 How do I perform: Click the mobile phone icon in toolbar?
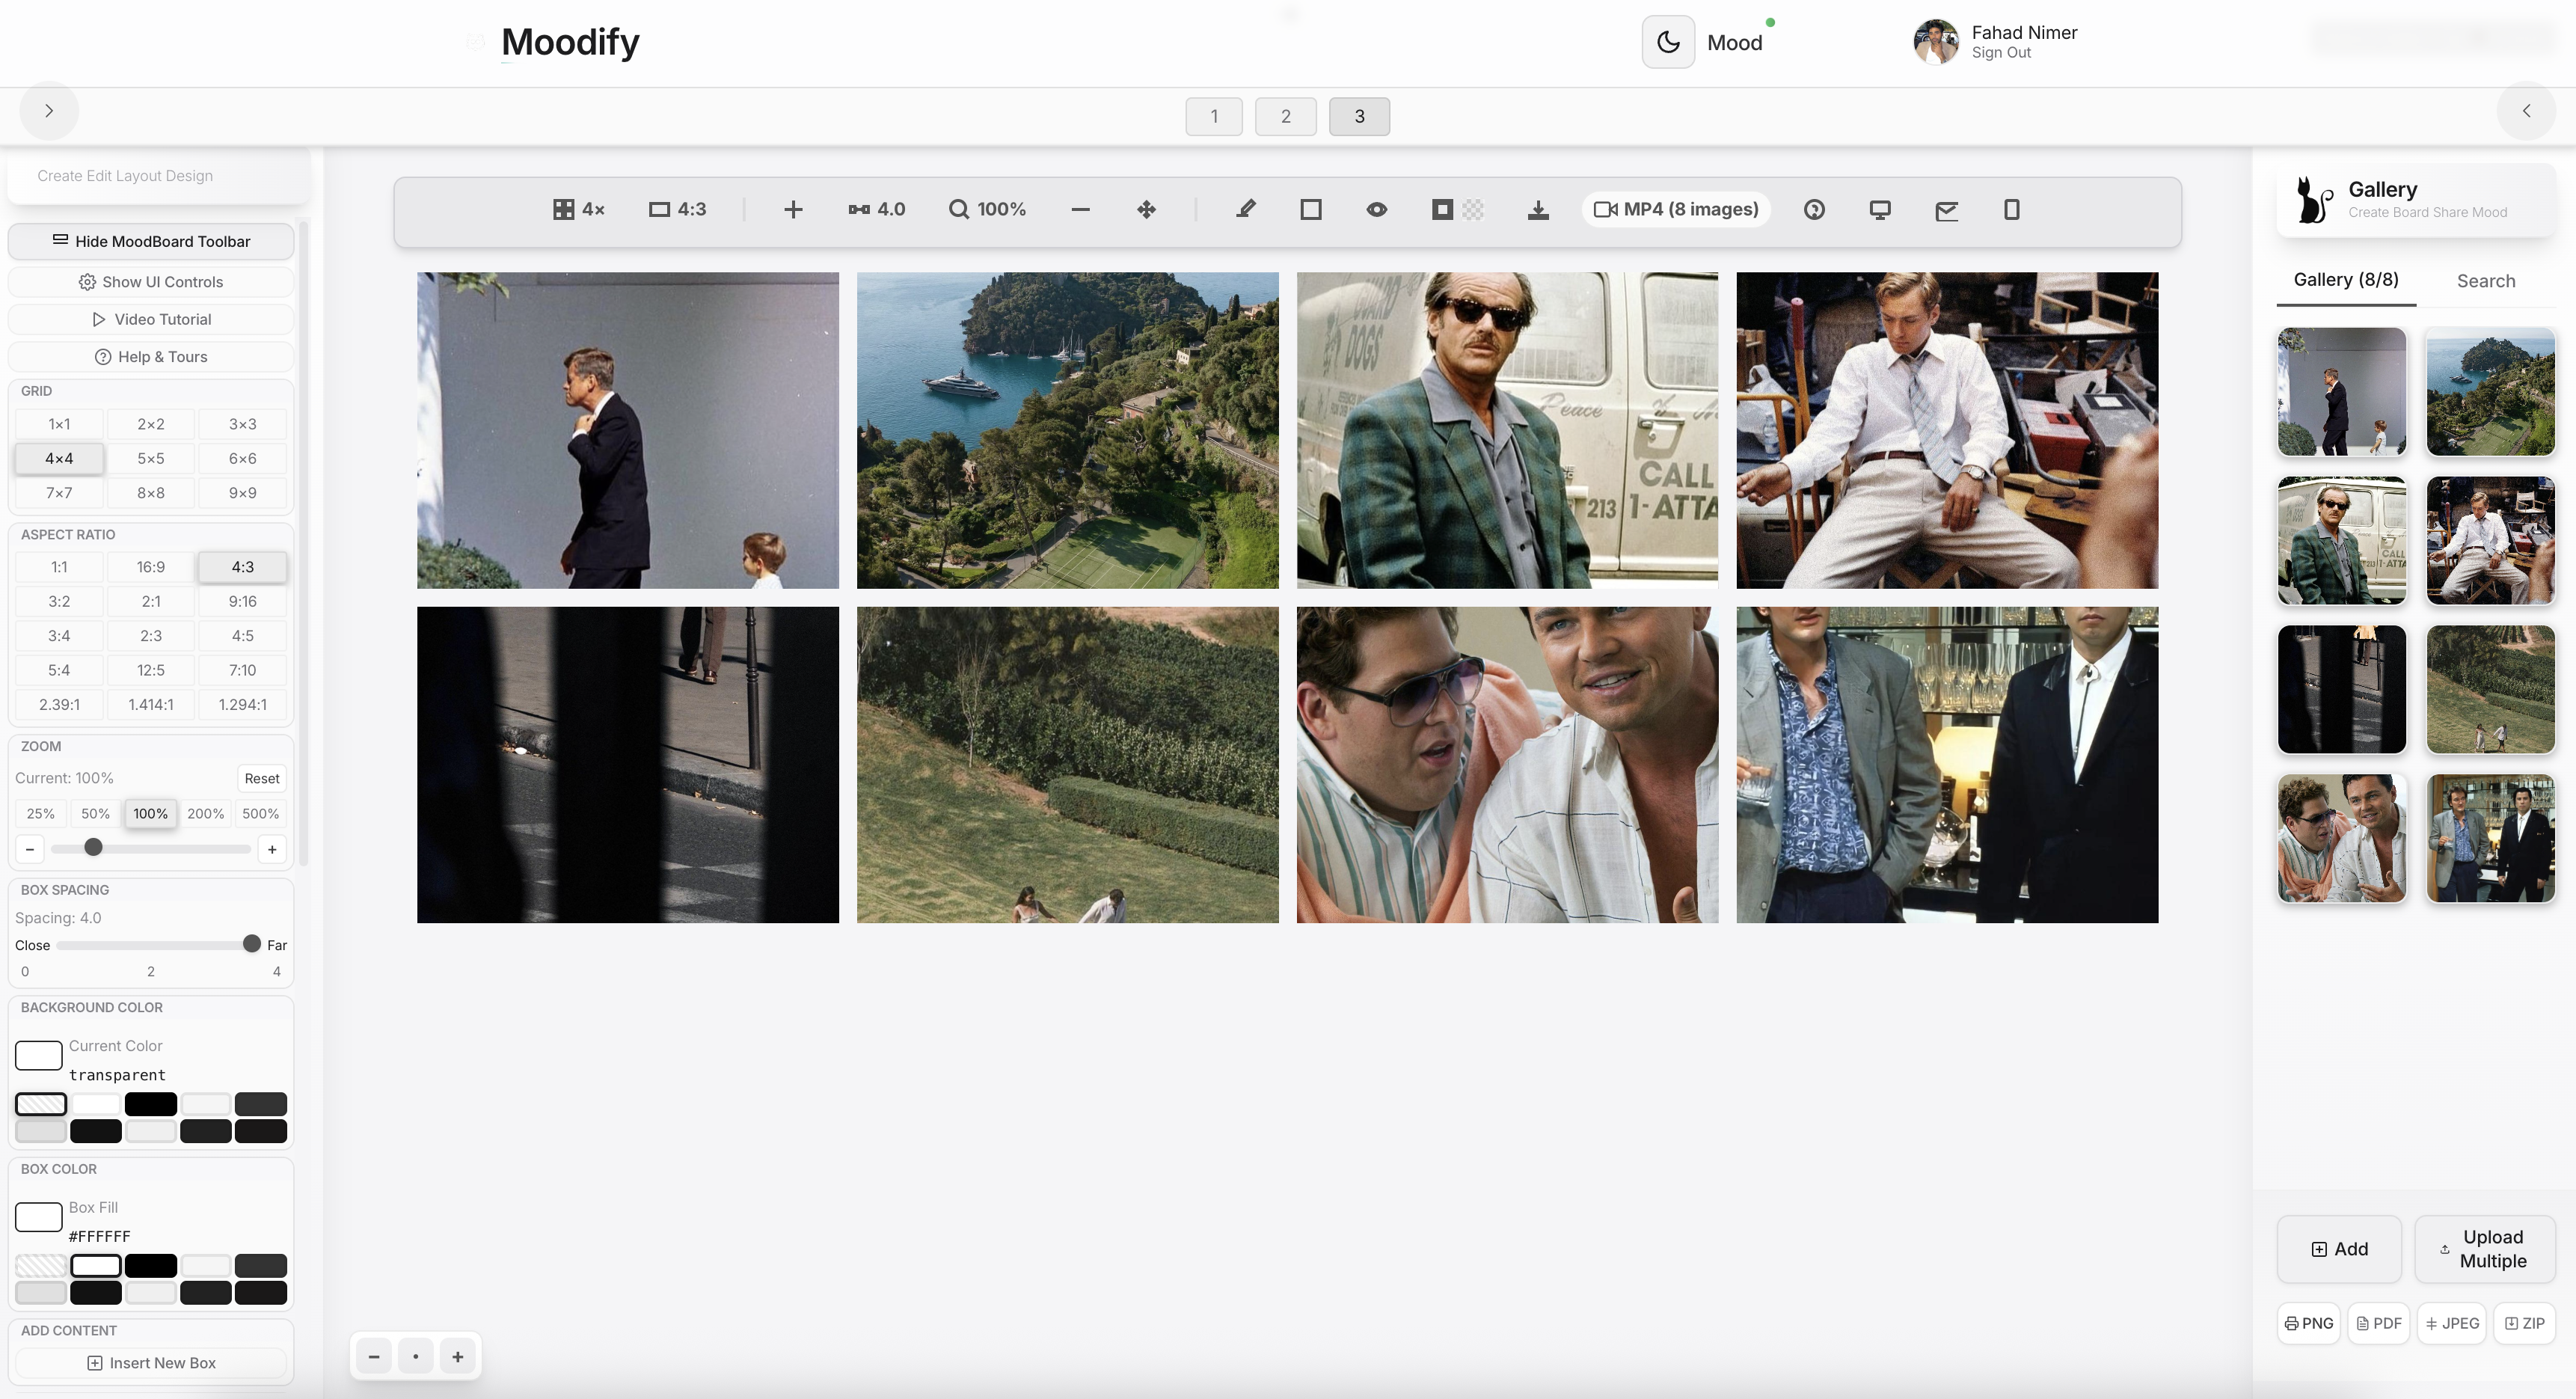click(x=2011, y=209)
